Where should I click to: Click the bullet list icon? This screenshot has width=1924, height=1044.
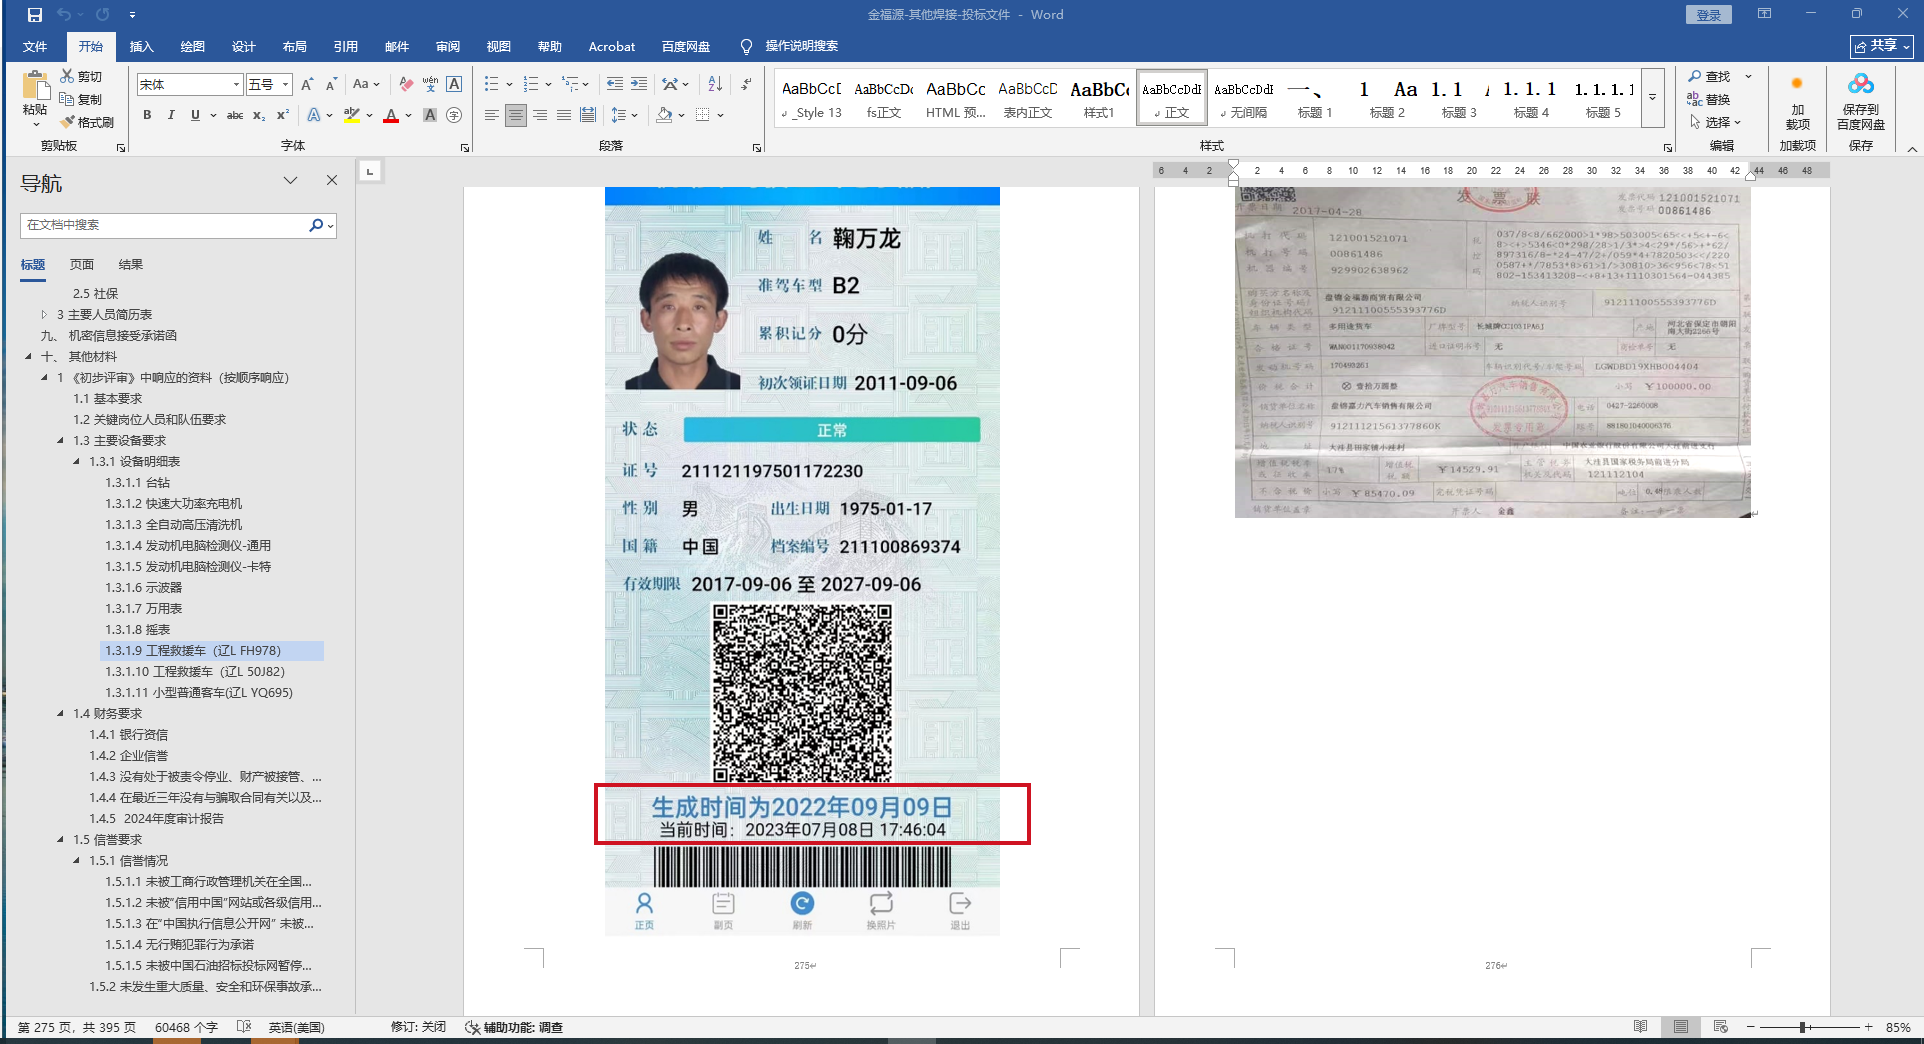coord(491,84)
